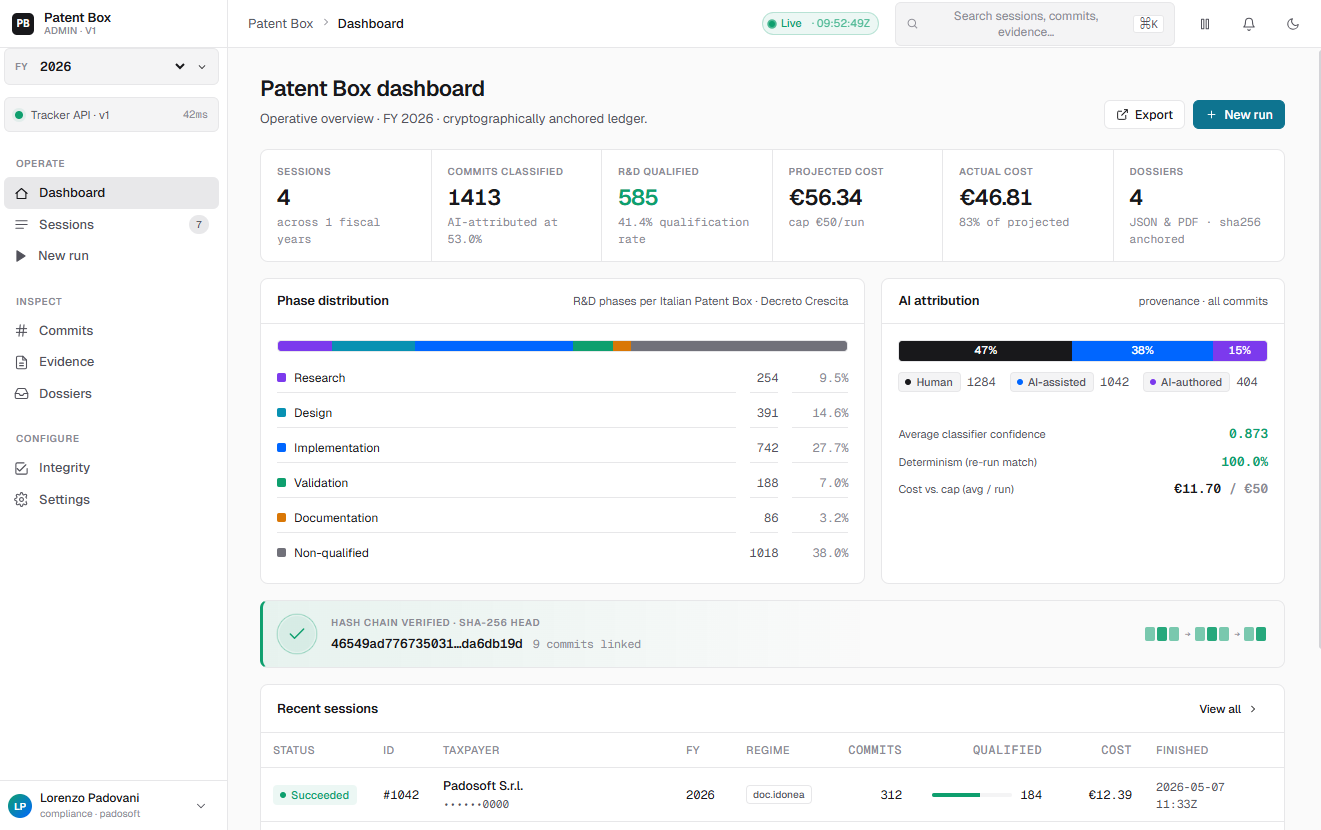
Task: Click the panel layout icon in header
Action: tap(1205, 24)
